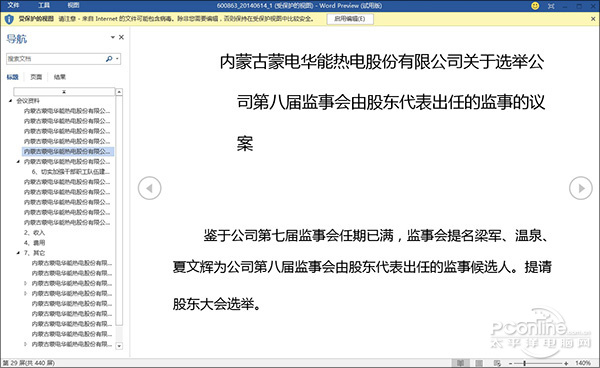This screenshot has width=600, height=368.
Task: Expand the last collapsed heading in list
Action: pyautogui.click(x=26, y=344)
